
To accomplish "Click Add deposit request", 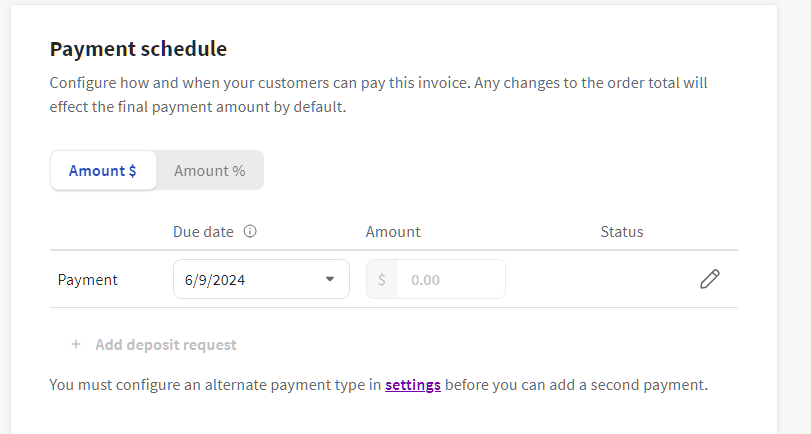I will pyautogui.click(x=166, y=345).
